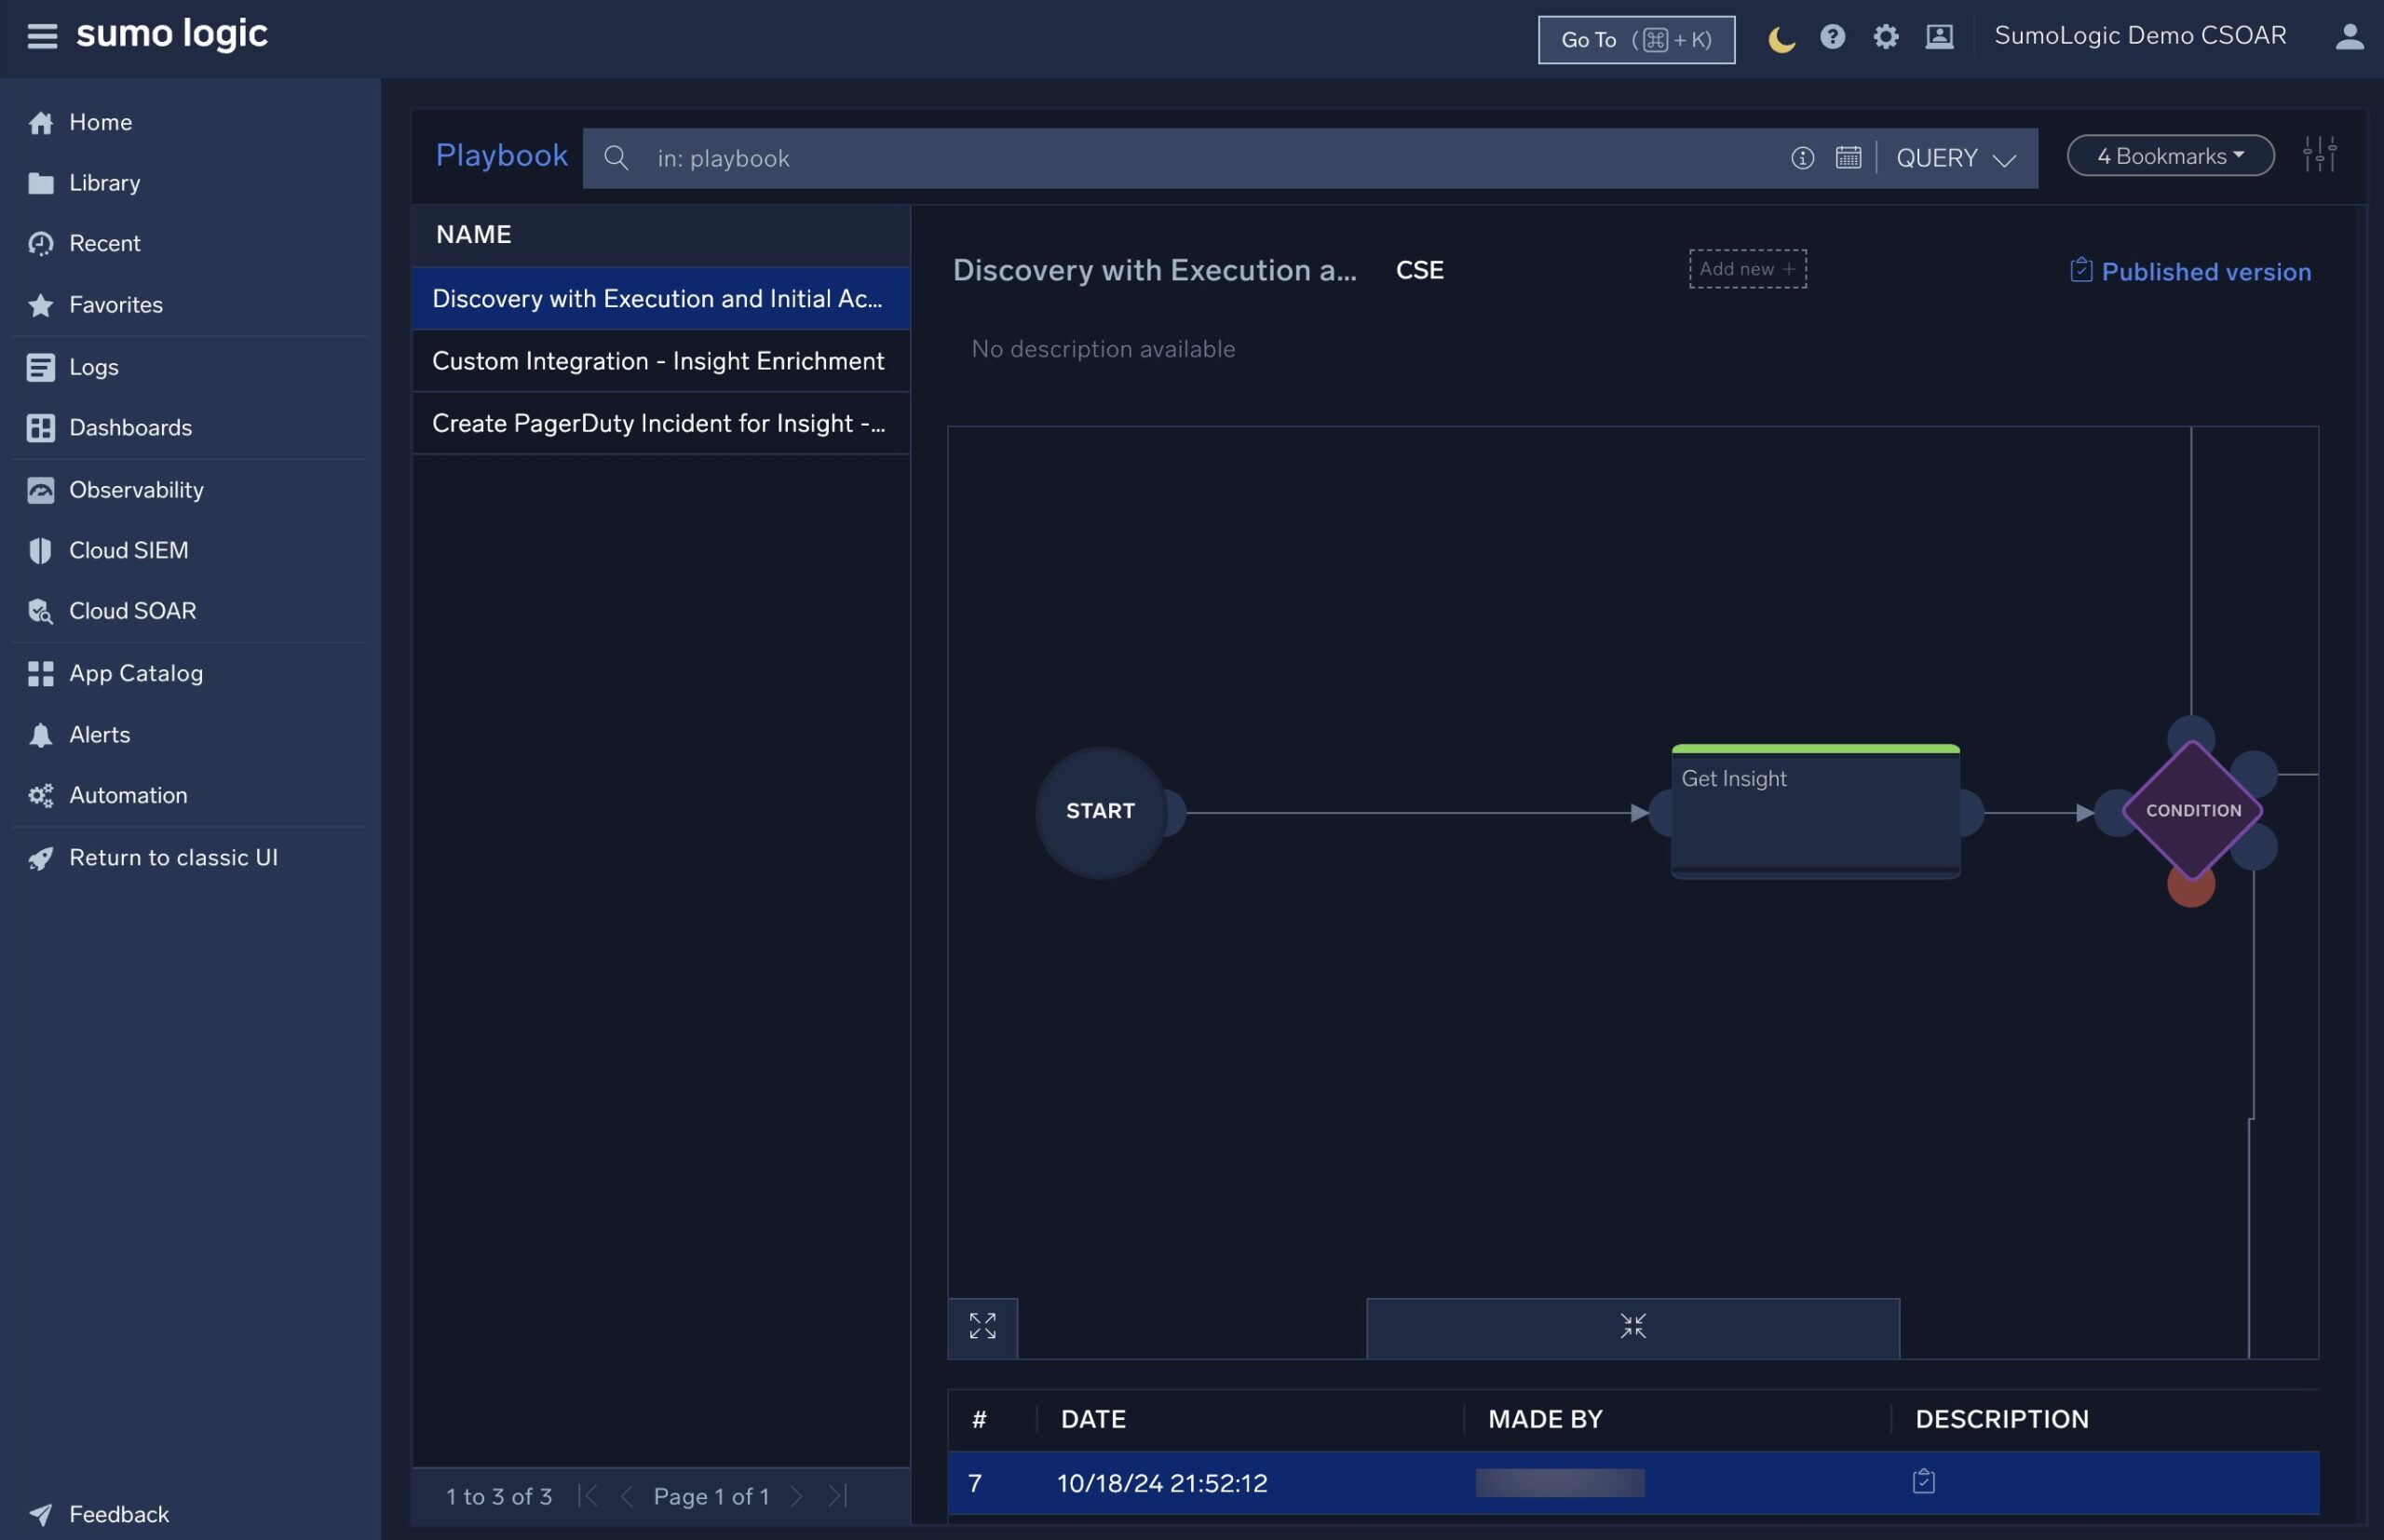2384x1540 pixels.
Task: Go to first page of playbook list
Action: pos(588,1496)
